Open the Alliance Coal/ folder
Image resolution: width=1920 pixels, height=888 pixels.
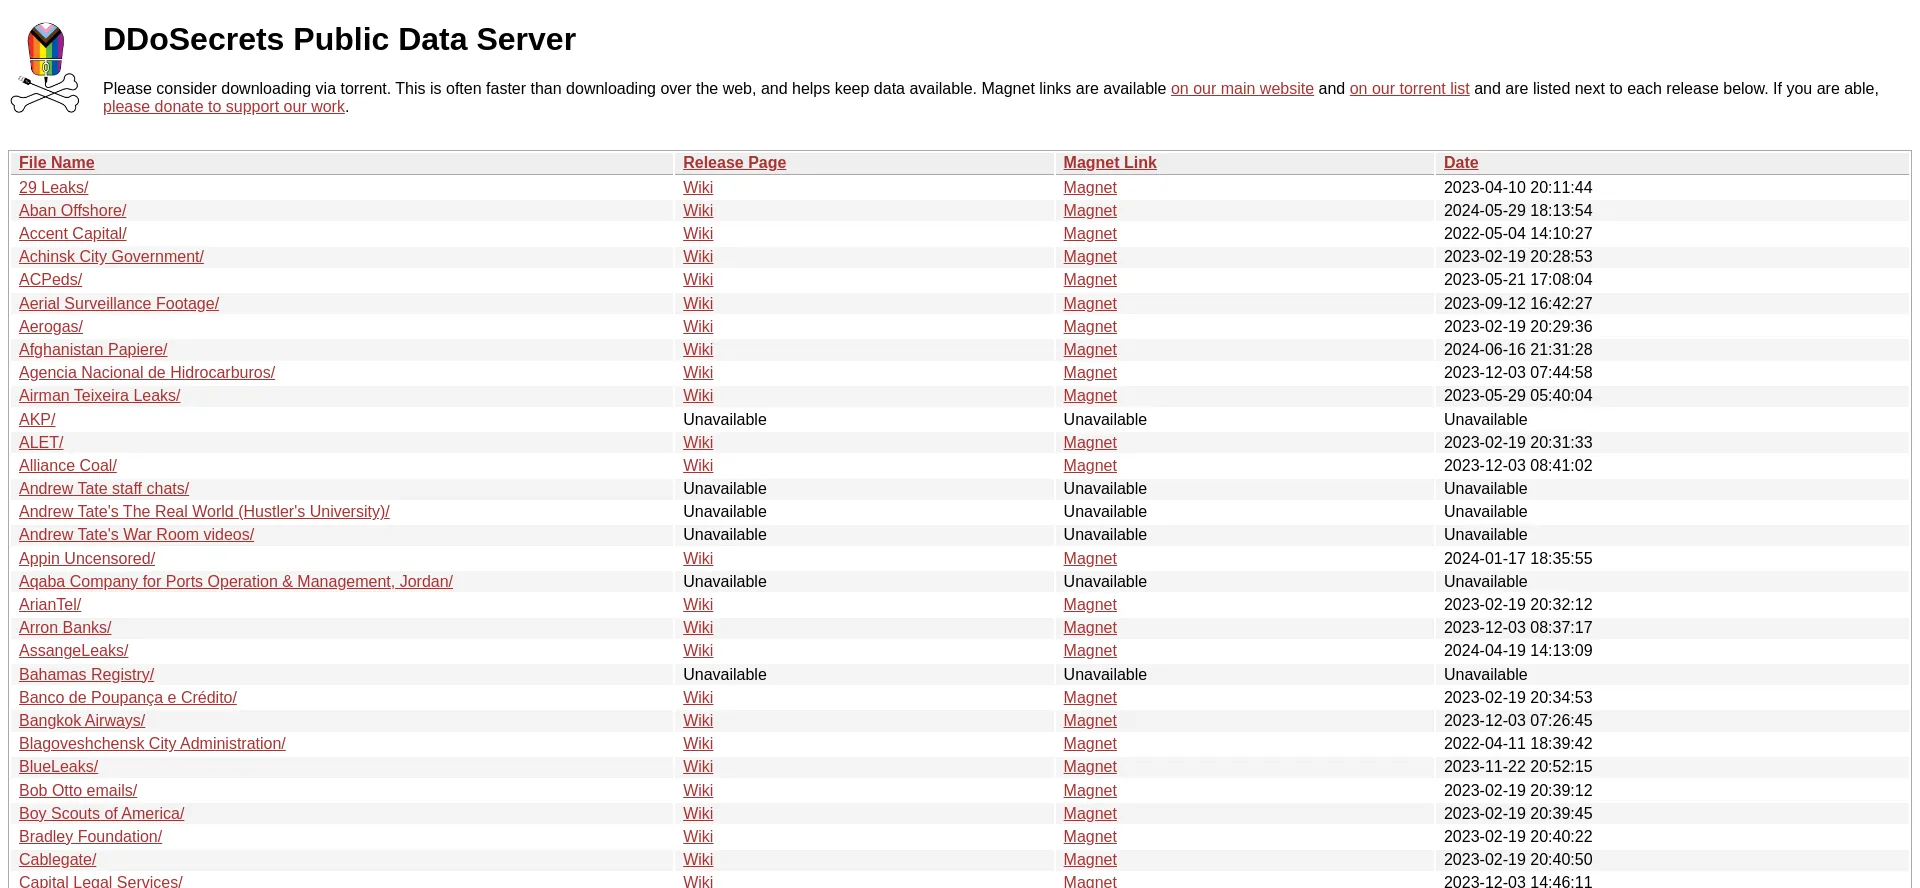tap(67, 465)
